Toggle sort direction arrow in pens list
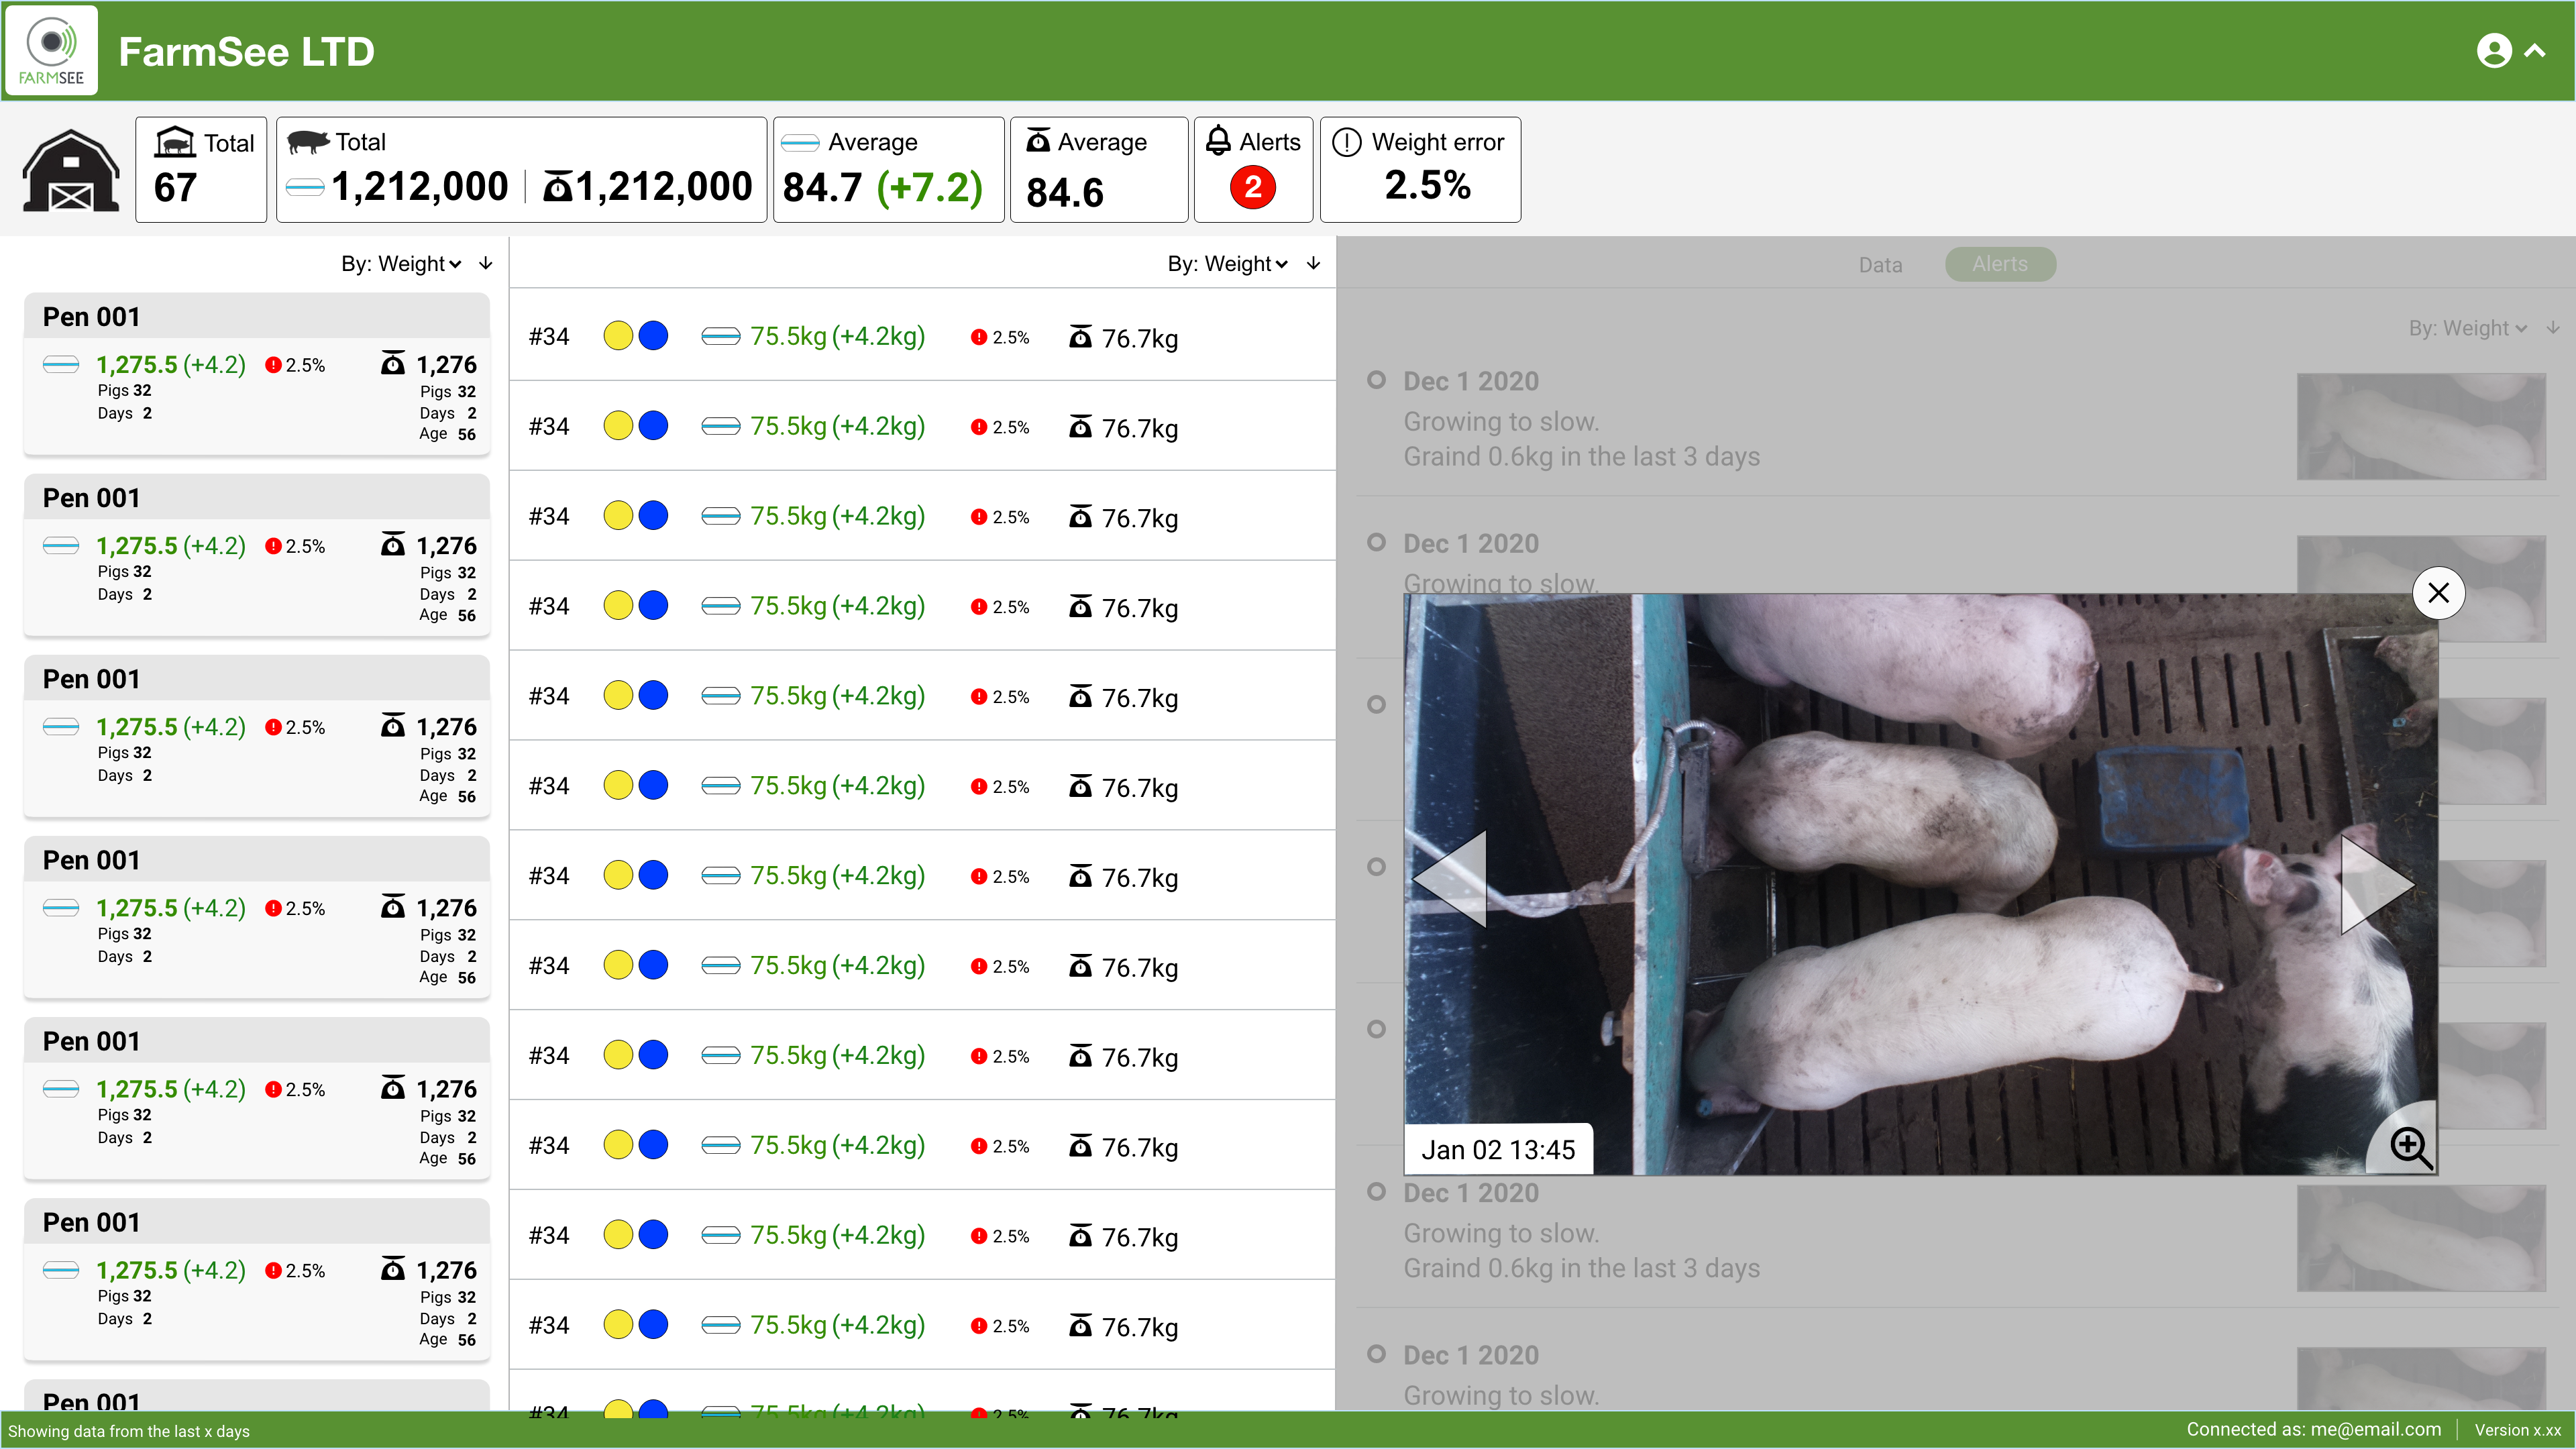 (486, 263)
